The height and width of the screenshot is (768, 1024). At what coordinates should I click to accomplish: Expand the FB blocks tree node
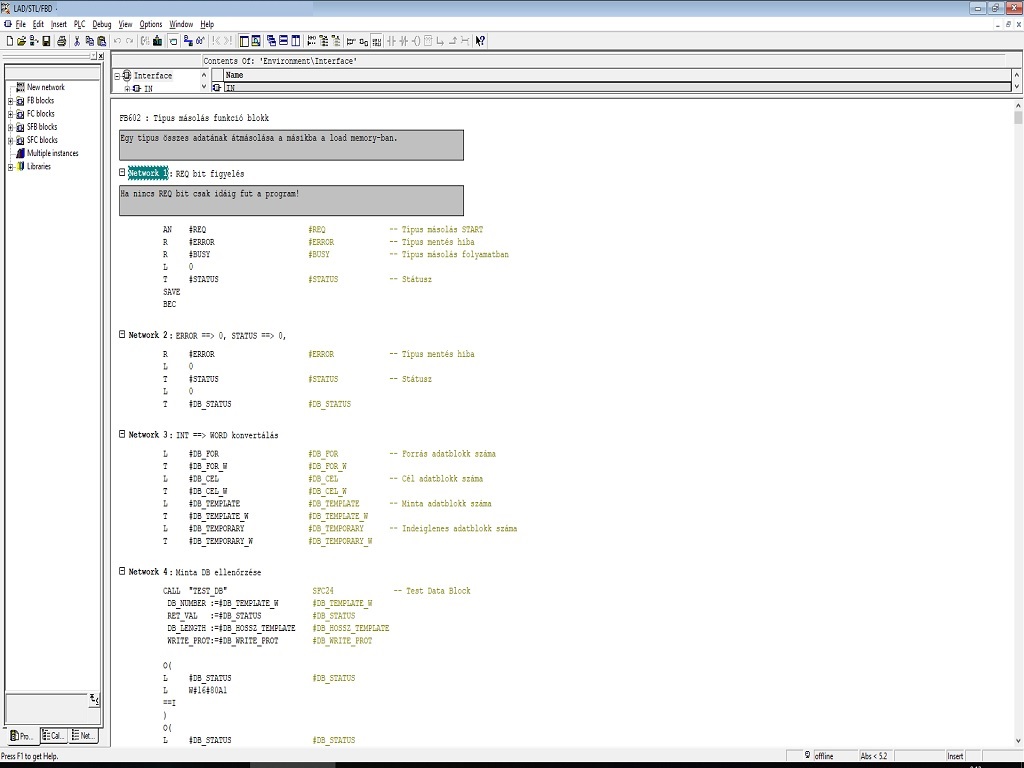click(x=10, y=101)
